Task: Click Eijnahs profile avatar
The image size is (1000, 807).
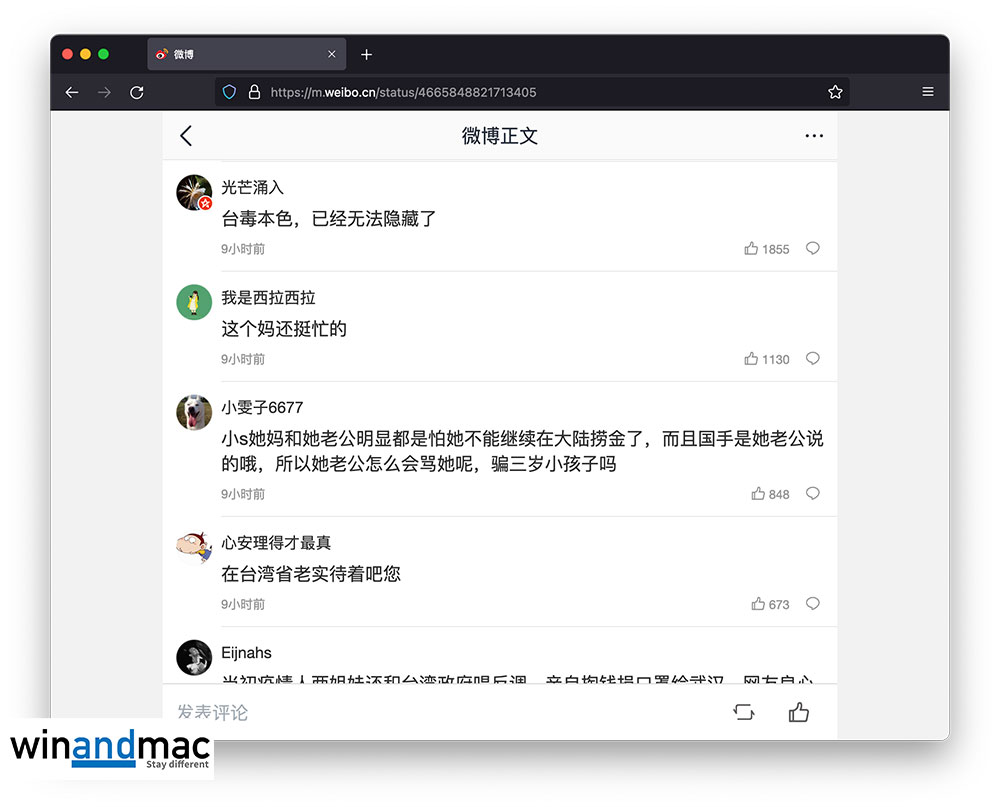Action: [194, 657]
